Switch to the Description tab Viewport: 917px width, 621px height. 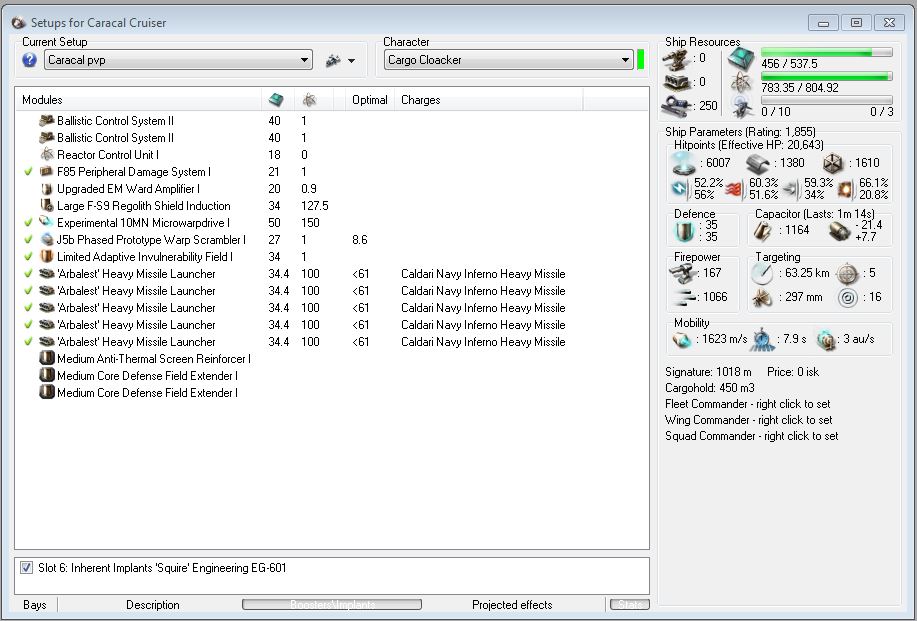click(153, 605)
